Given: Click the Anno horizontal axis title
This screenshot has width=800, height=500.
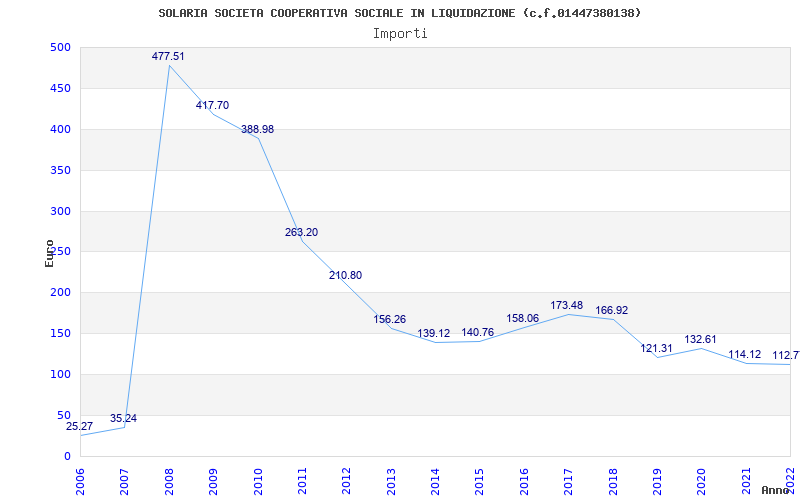Looking at the screenshot, I should (x=775, y=490).
